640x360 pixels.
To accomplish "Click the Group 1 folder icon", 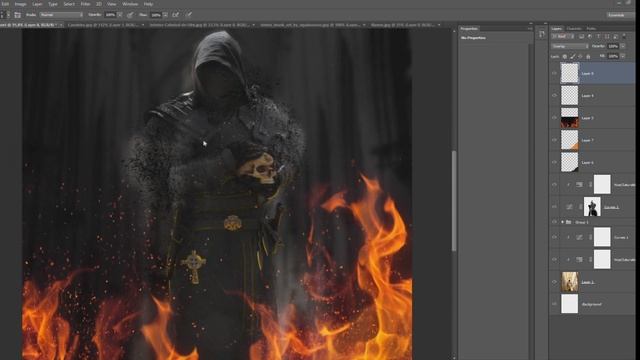I will [569, 222].
